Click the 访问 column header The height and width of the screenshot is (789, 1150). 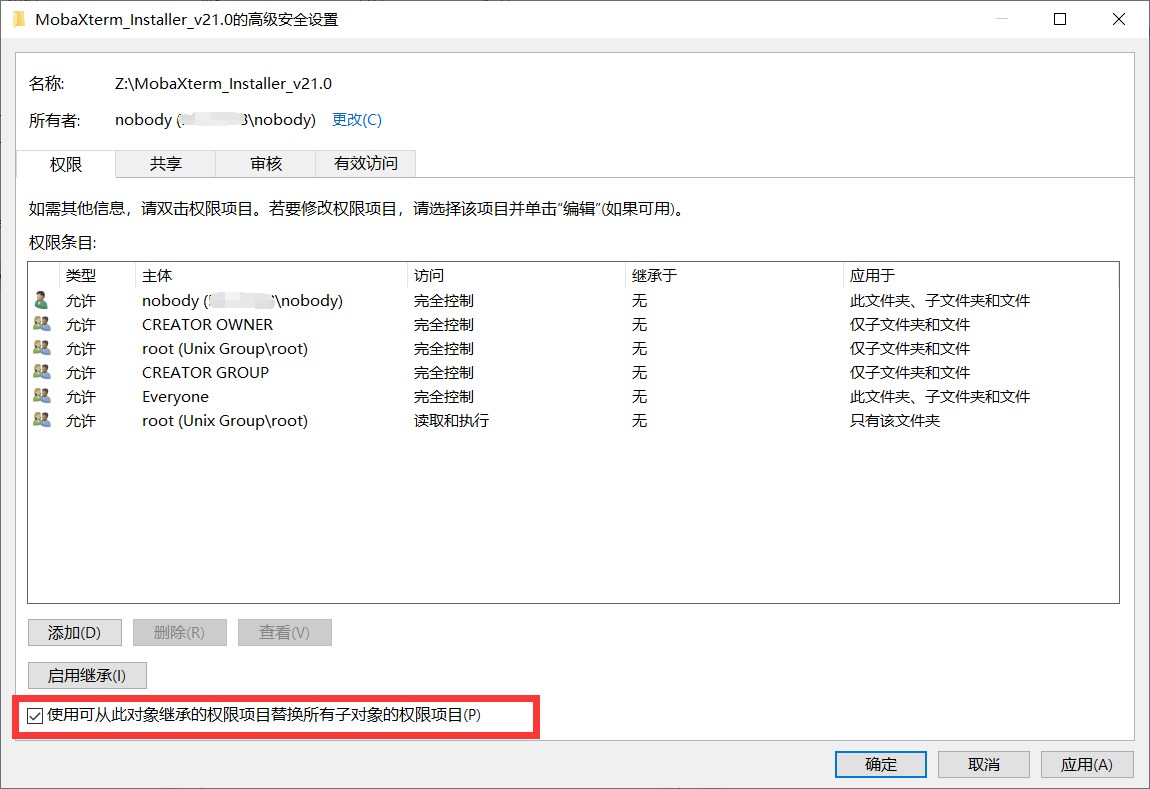pyautogui.click(x=516, y=276)
